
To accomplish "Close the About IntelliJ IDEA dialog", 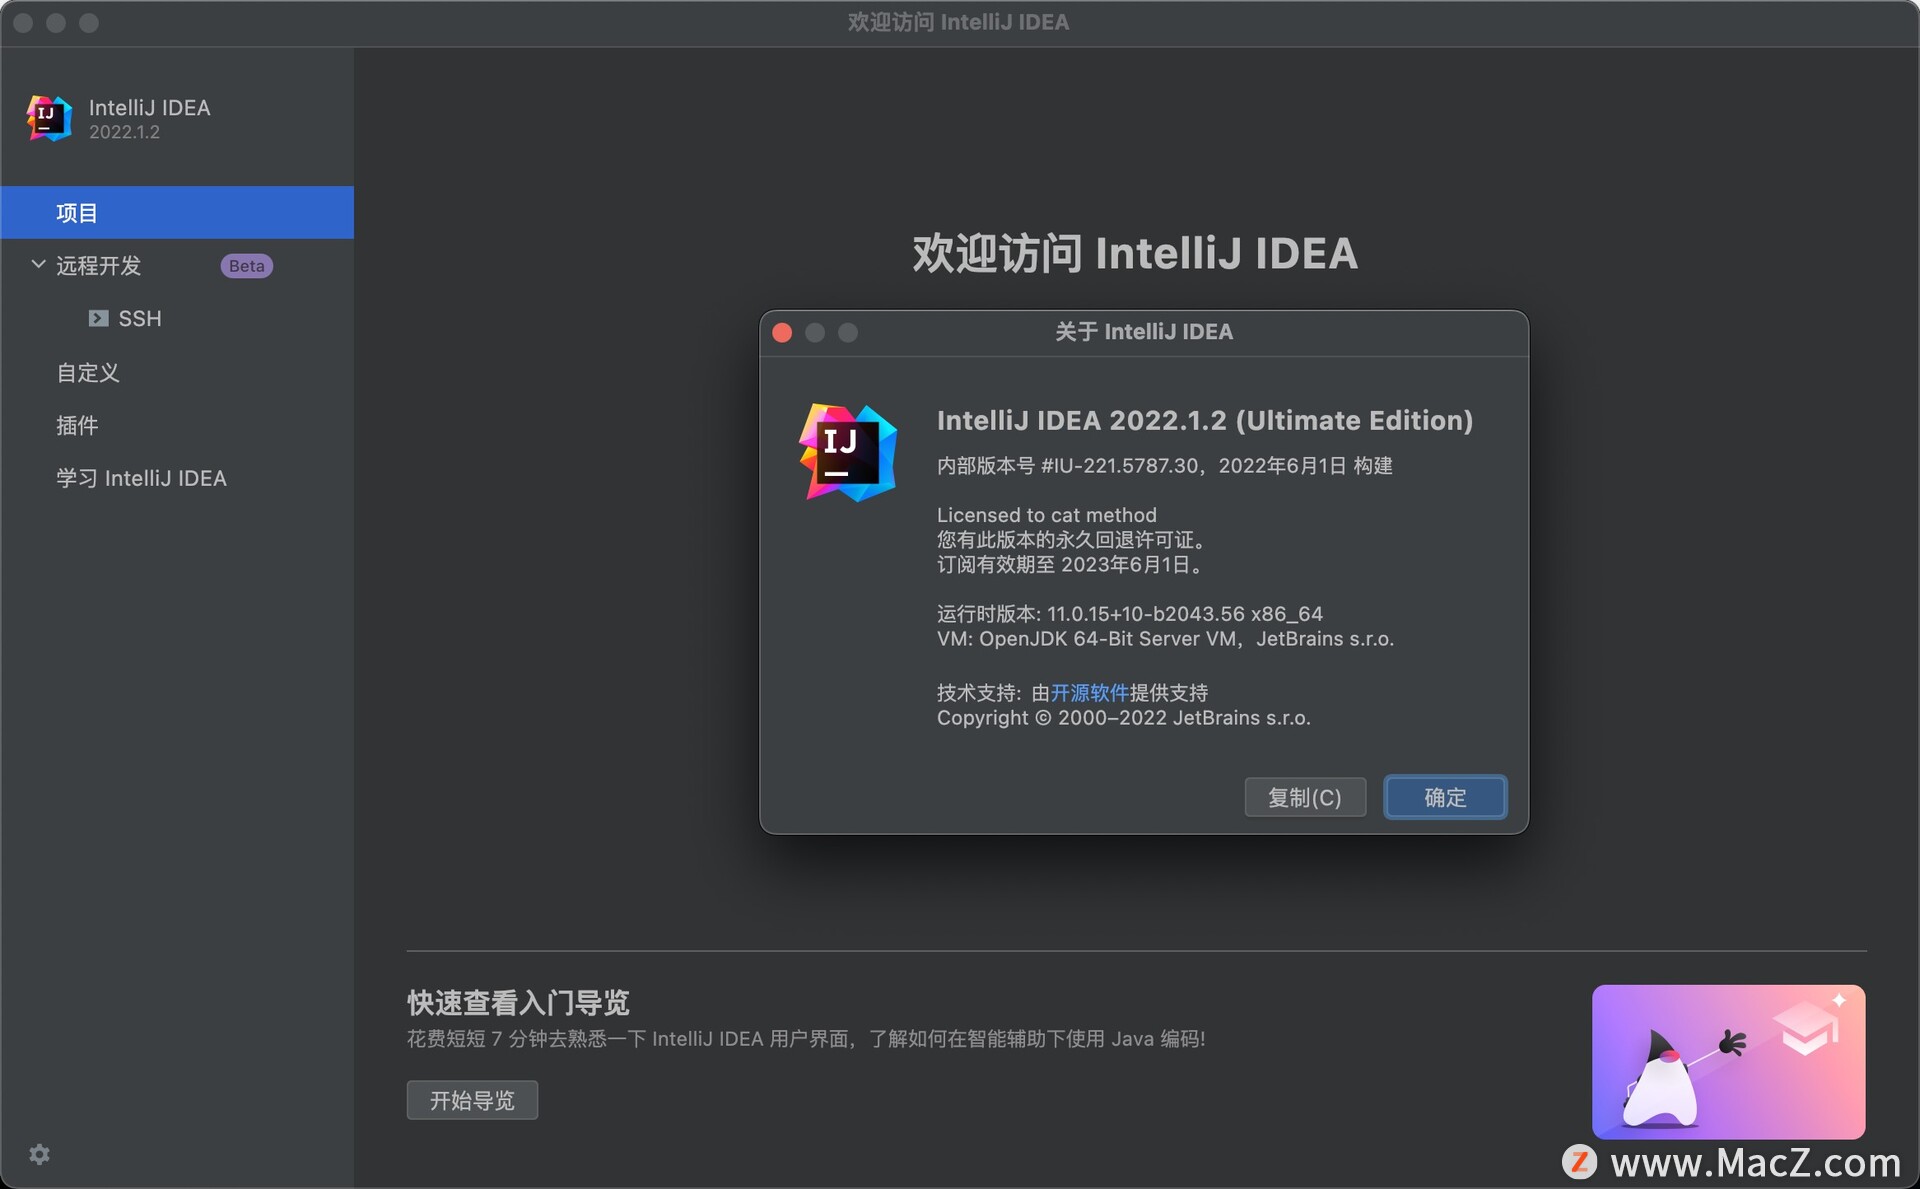I will [782, 332].
